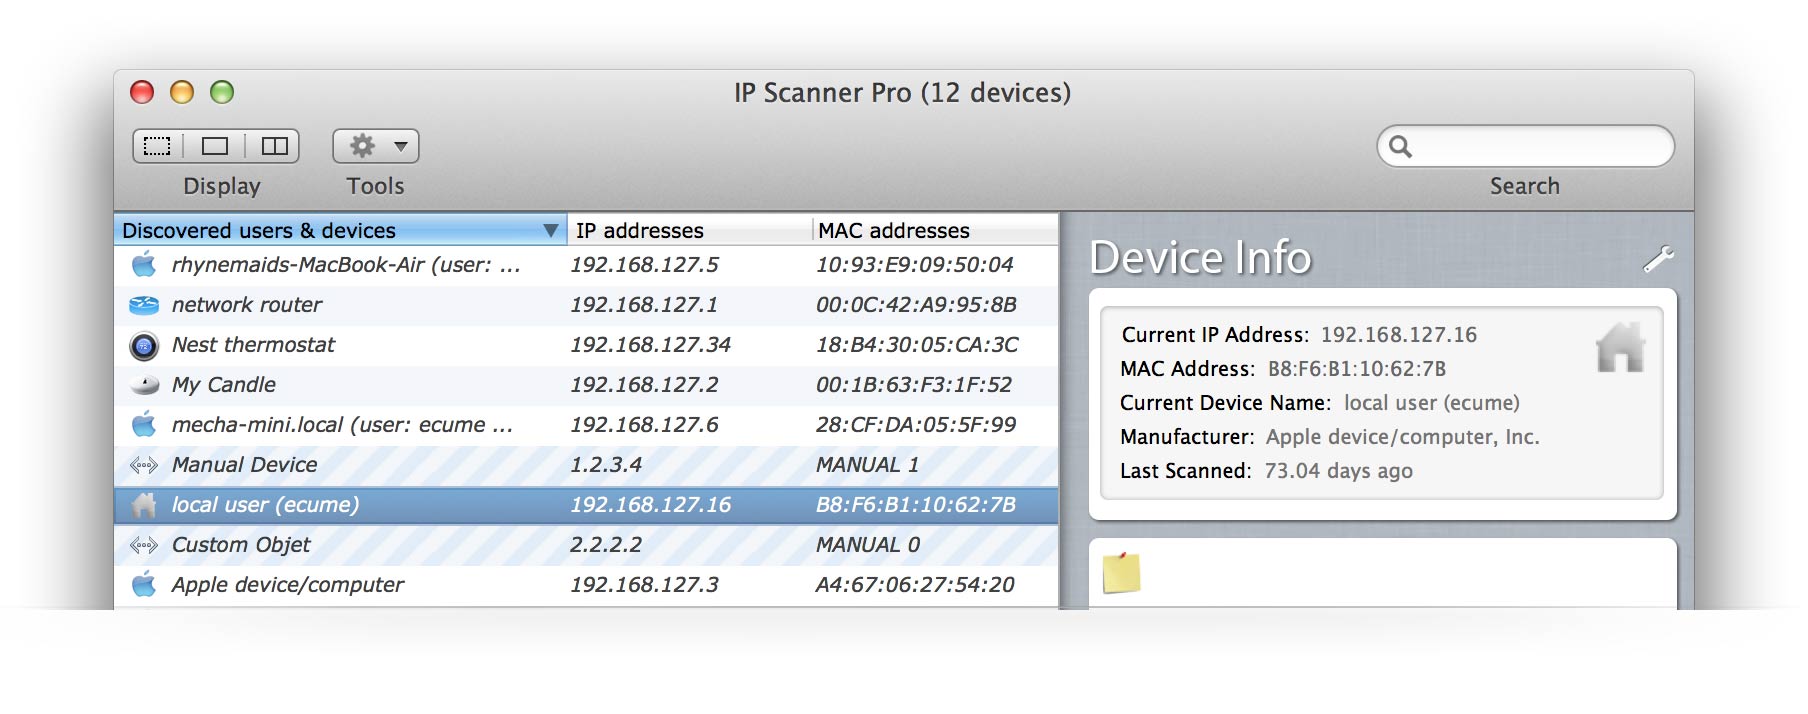Select the mecha-mini.local device name
This screenshot has width=1808, height=714.
click(x=342, y=425)
